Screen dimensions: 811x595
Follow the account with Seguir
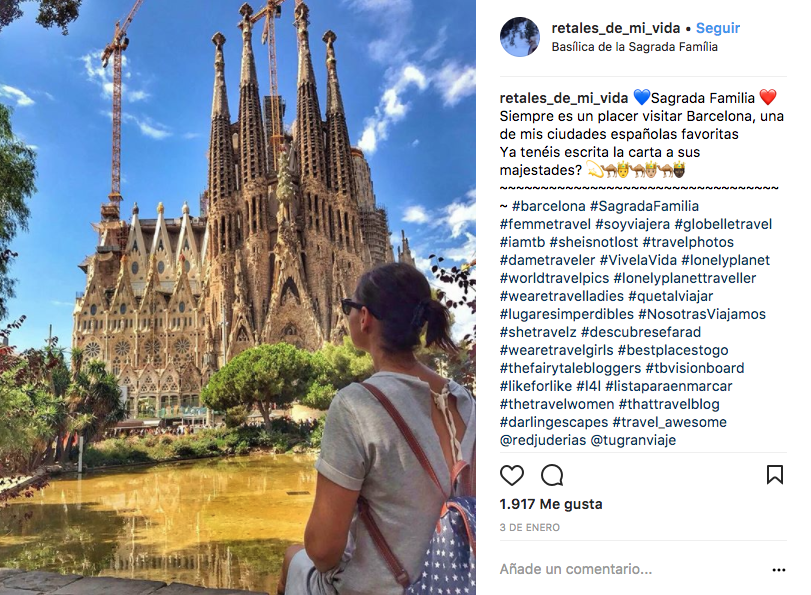pyautogui.click(x=717, y=28)
